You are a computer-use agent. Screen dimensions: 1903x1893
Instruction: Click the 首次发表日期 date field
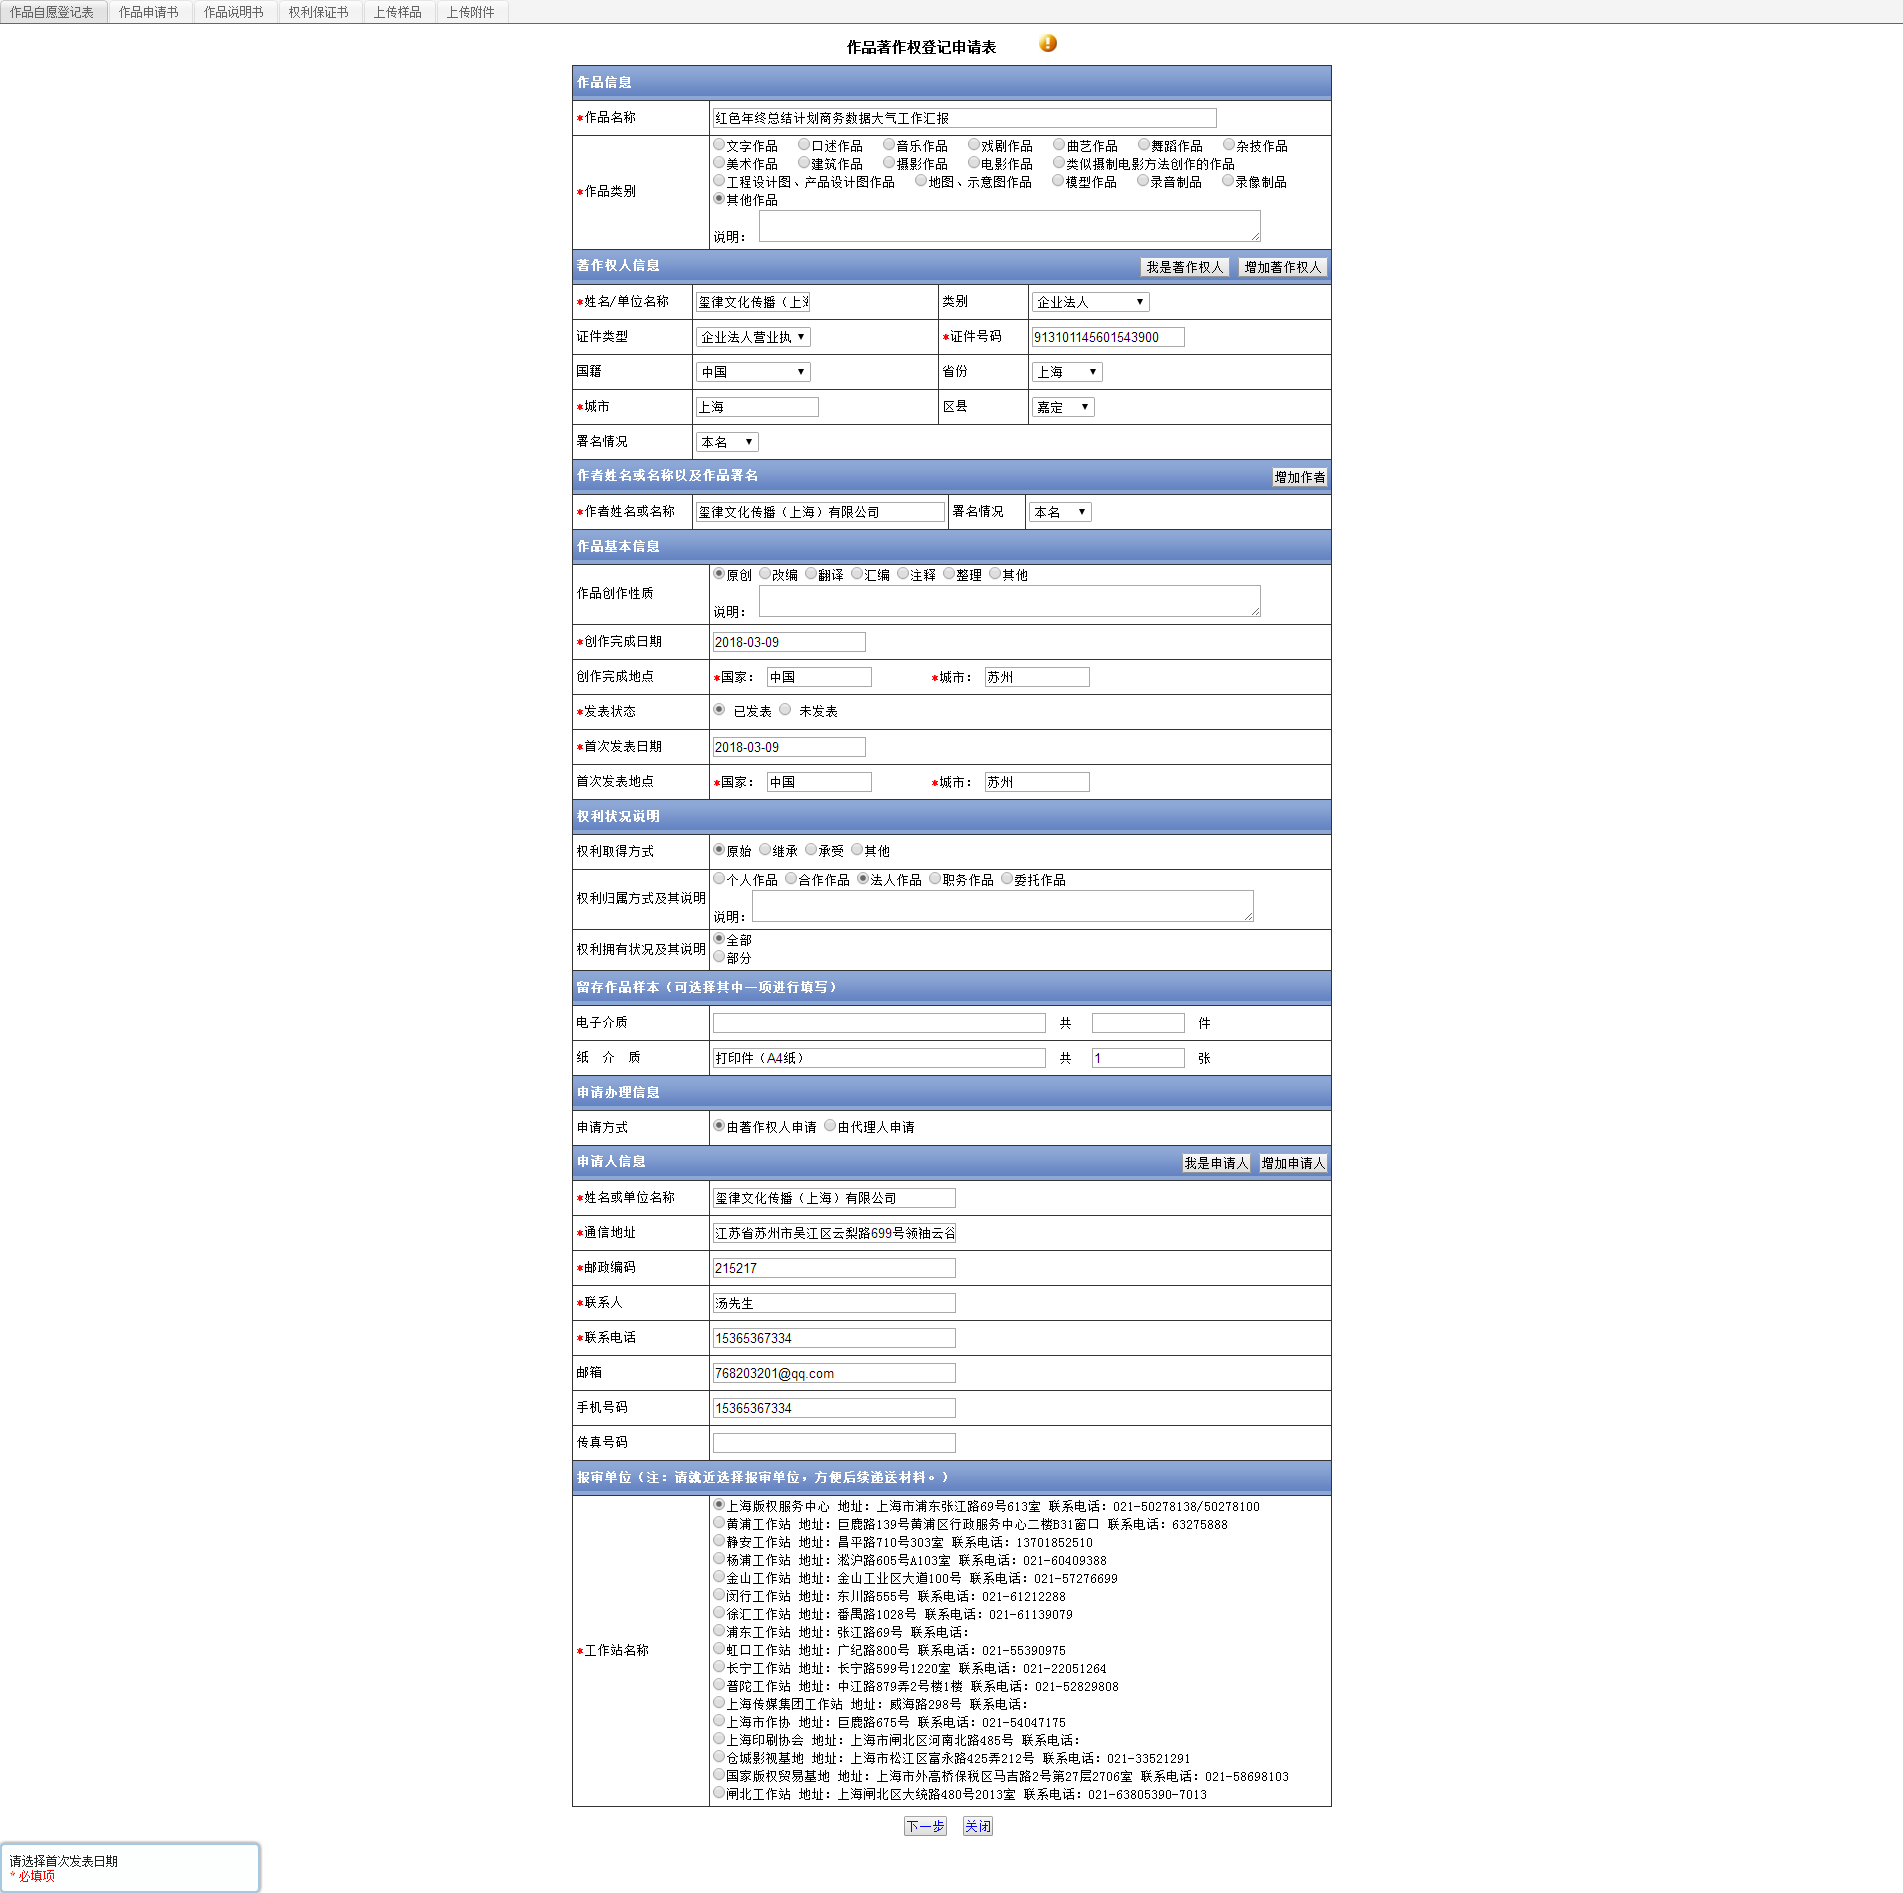pos(789,747)
